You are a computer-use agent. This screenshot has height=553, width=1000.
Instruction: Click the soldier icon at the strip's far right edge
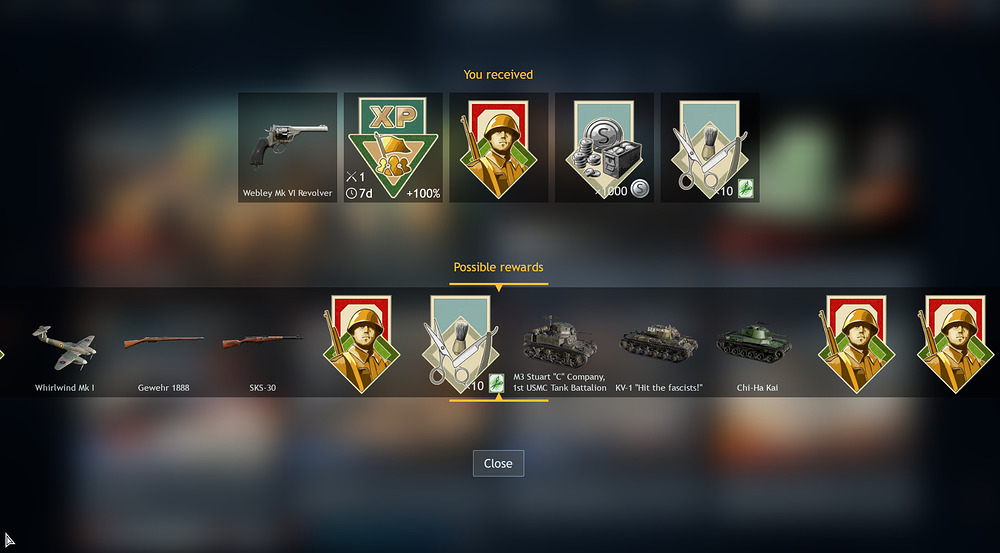(955, 343)
